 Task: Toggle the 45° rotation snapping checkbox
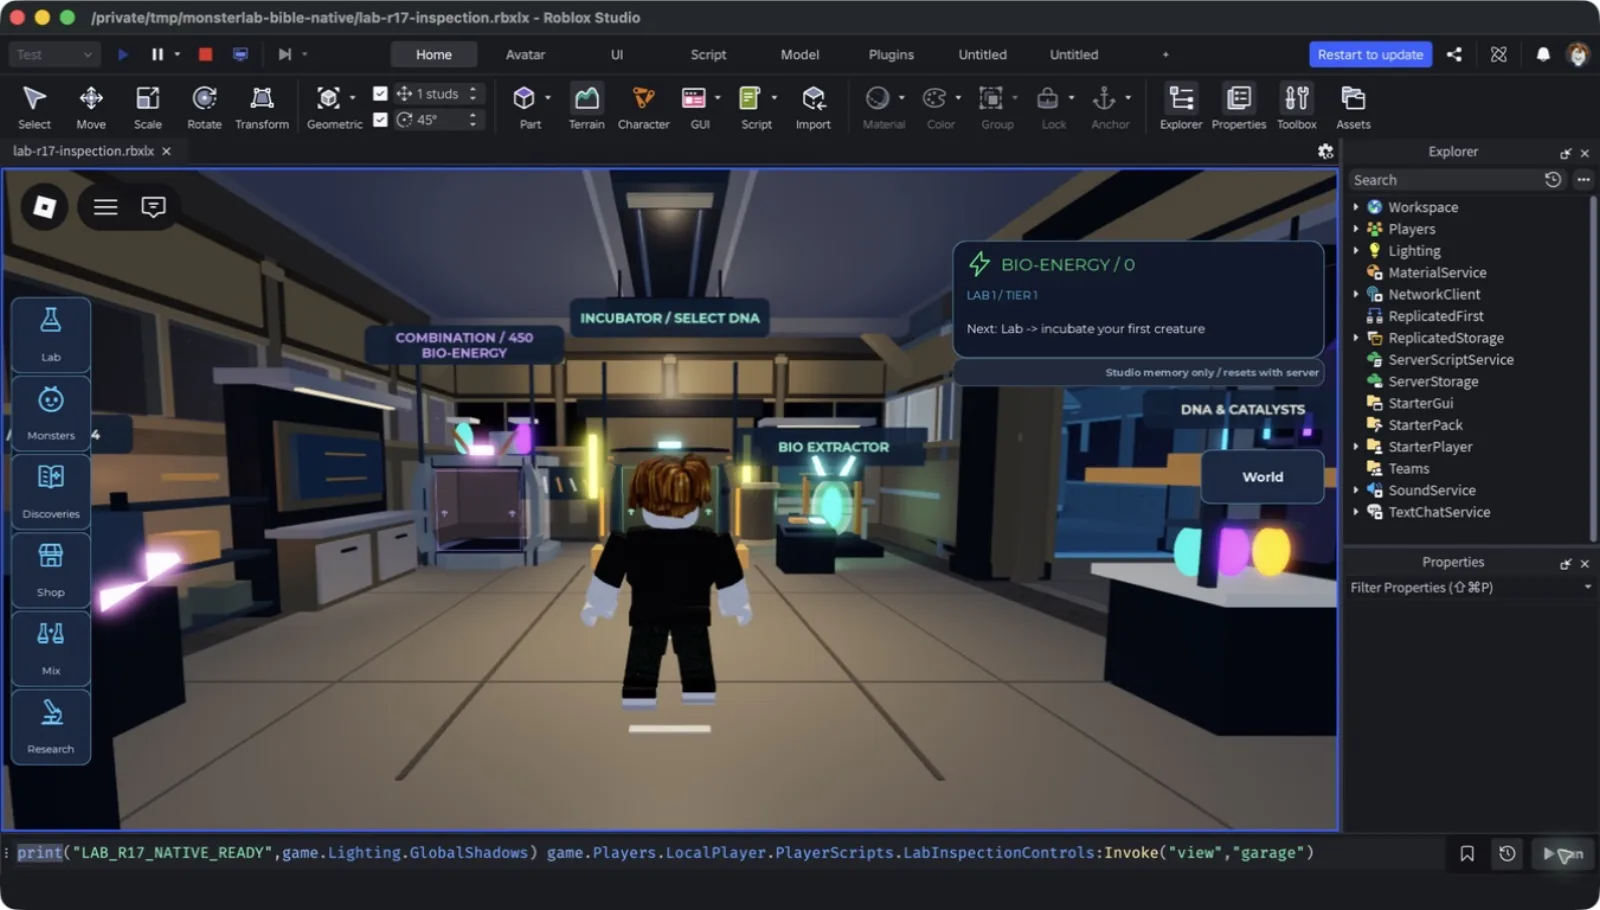(x=380, y=119)
